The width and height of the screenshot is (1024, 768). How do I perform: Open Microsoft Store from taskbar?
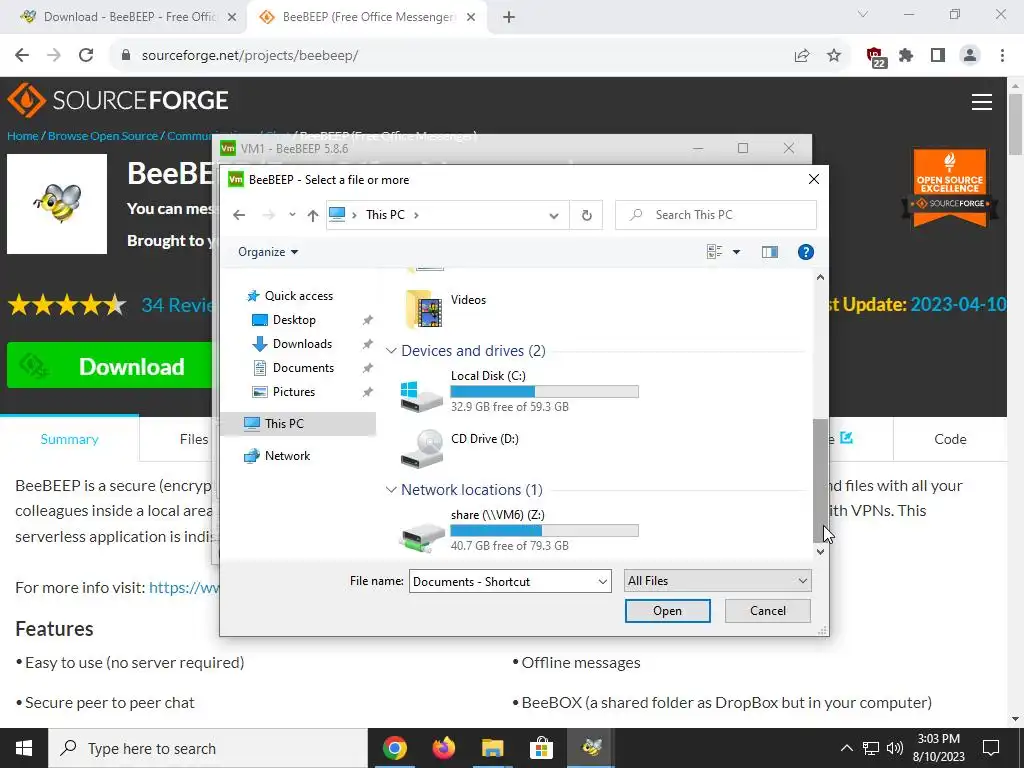(x=541, y=748)
